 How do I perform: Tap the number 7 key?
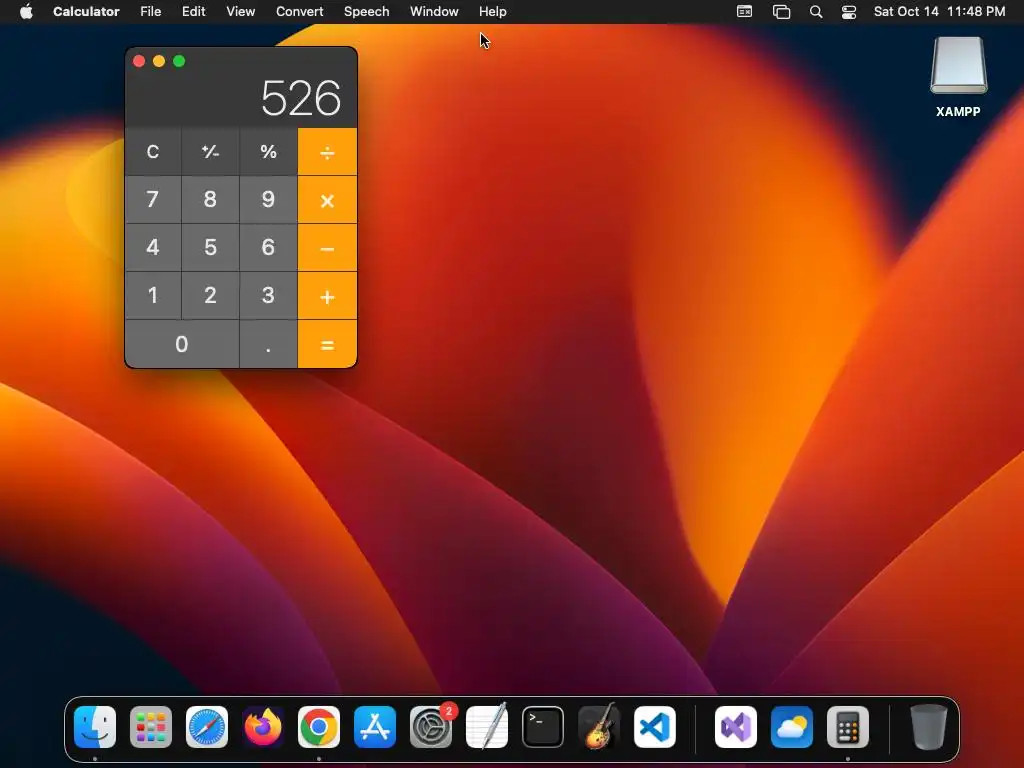pos(153,200)
